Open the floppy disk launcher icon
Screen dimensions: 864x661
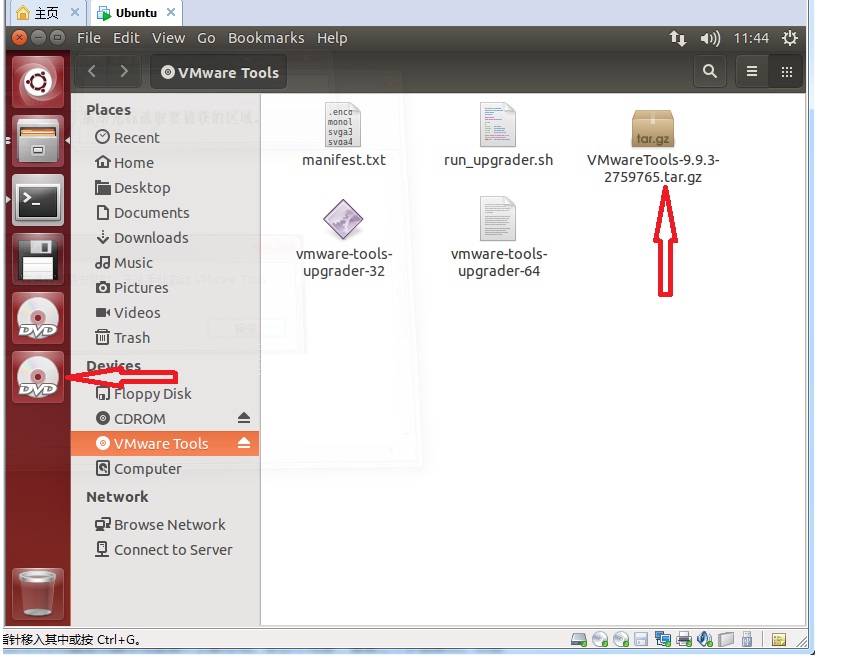point(37,259)
